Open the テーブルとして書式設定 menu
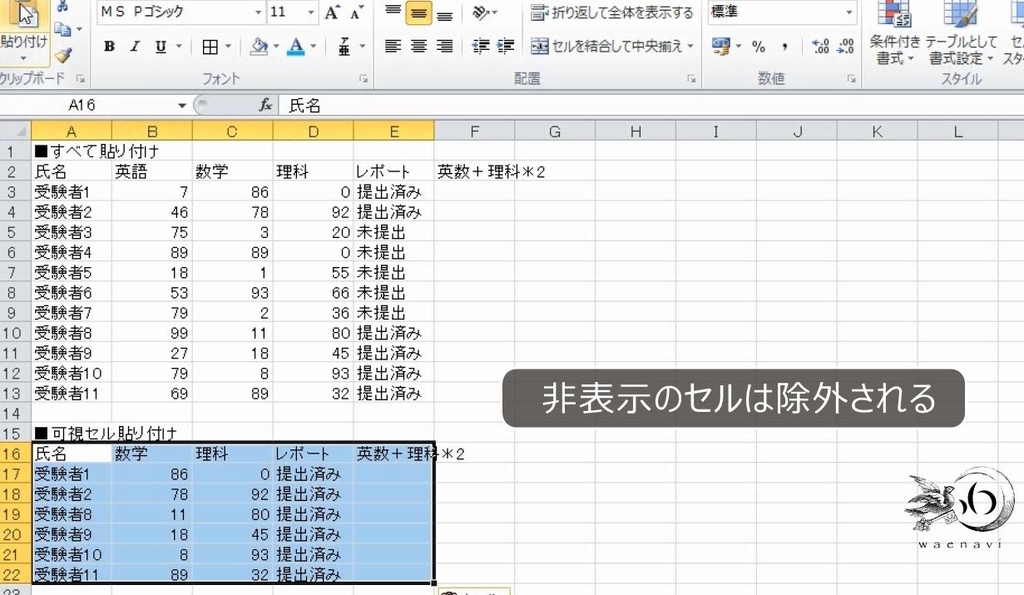 pyautogui.click(x=960, y=42)
